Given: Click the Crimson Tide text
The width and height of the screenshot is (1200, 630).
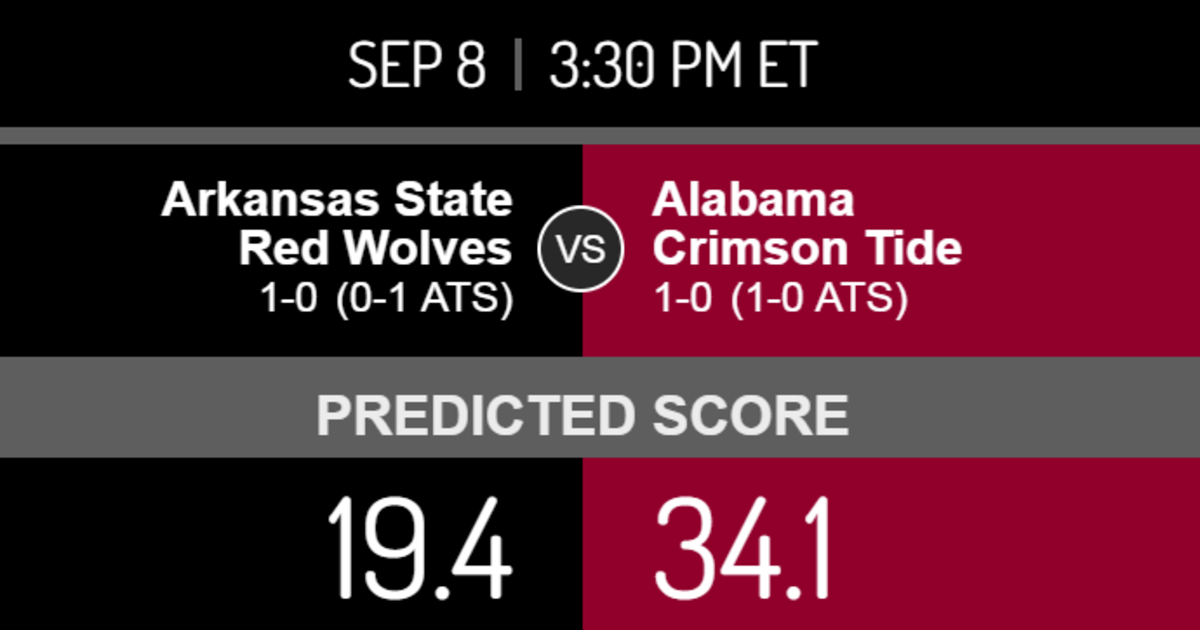Looking at the screenshot, I should coord(807,248).
